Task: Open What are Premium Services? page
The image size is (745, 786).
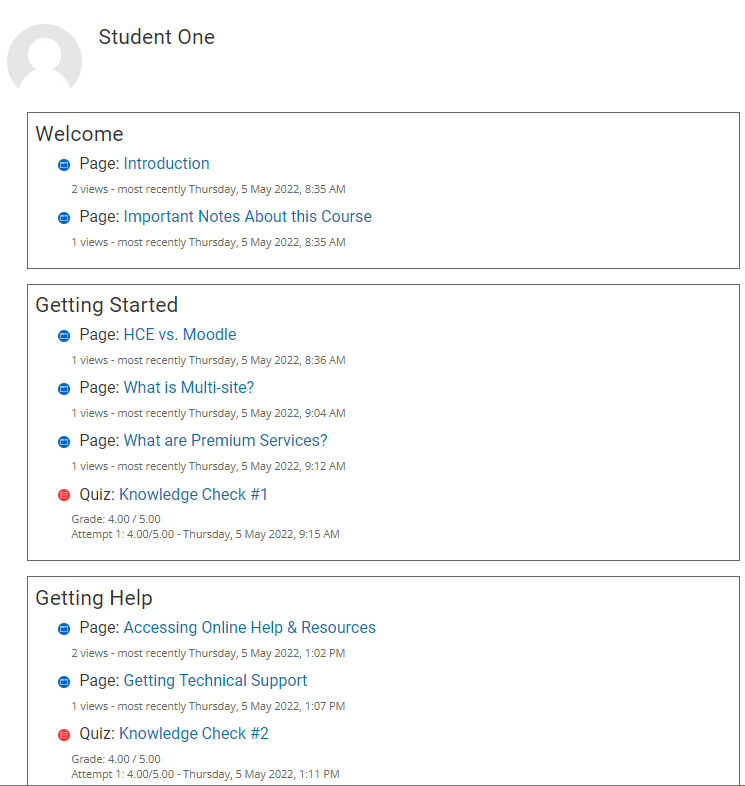Action: coord(225,441)
